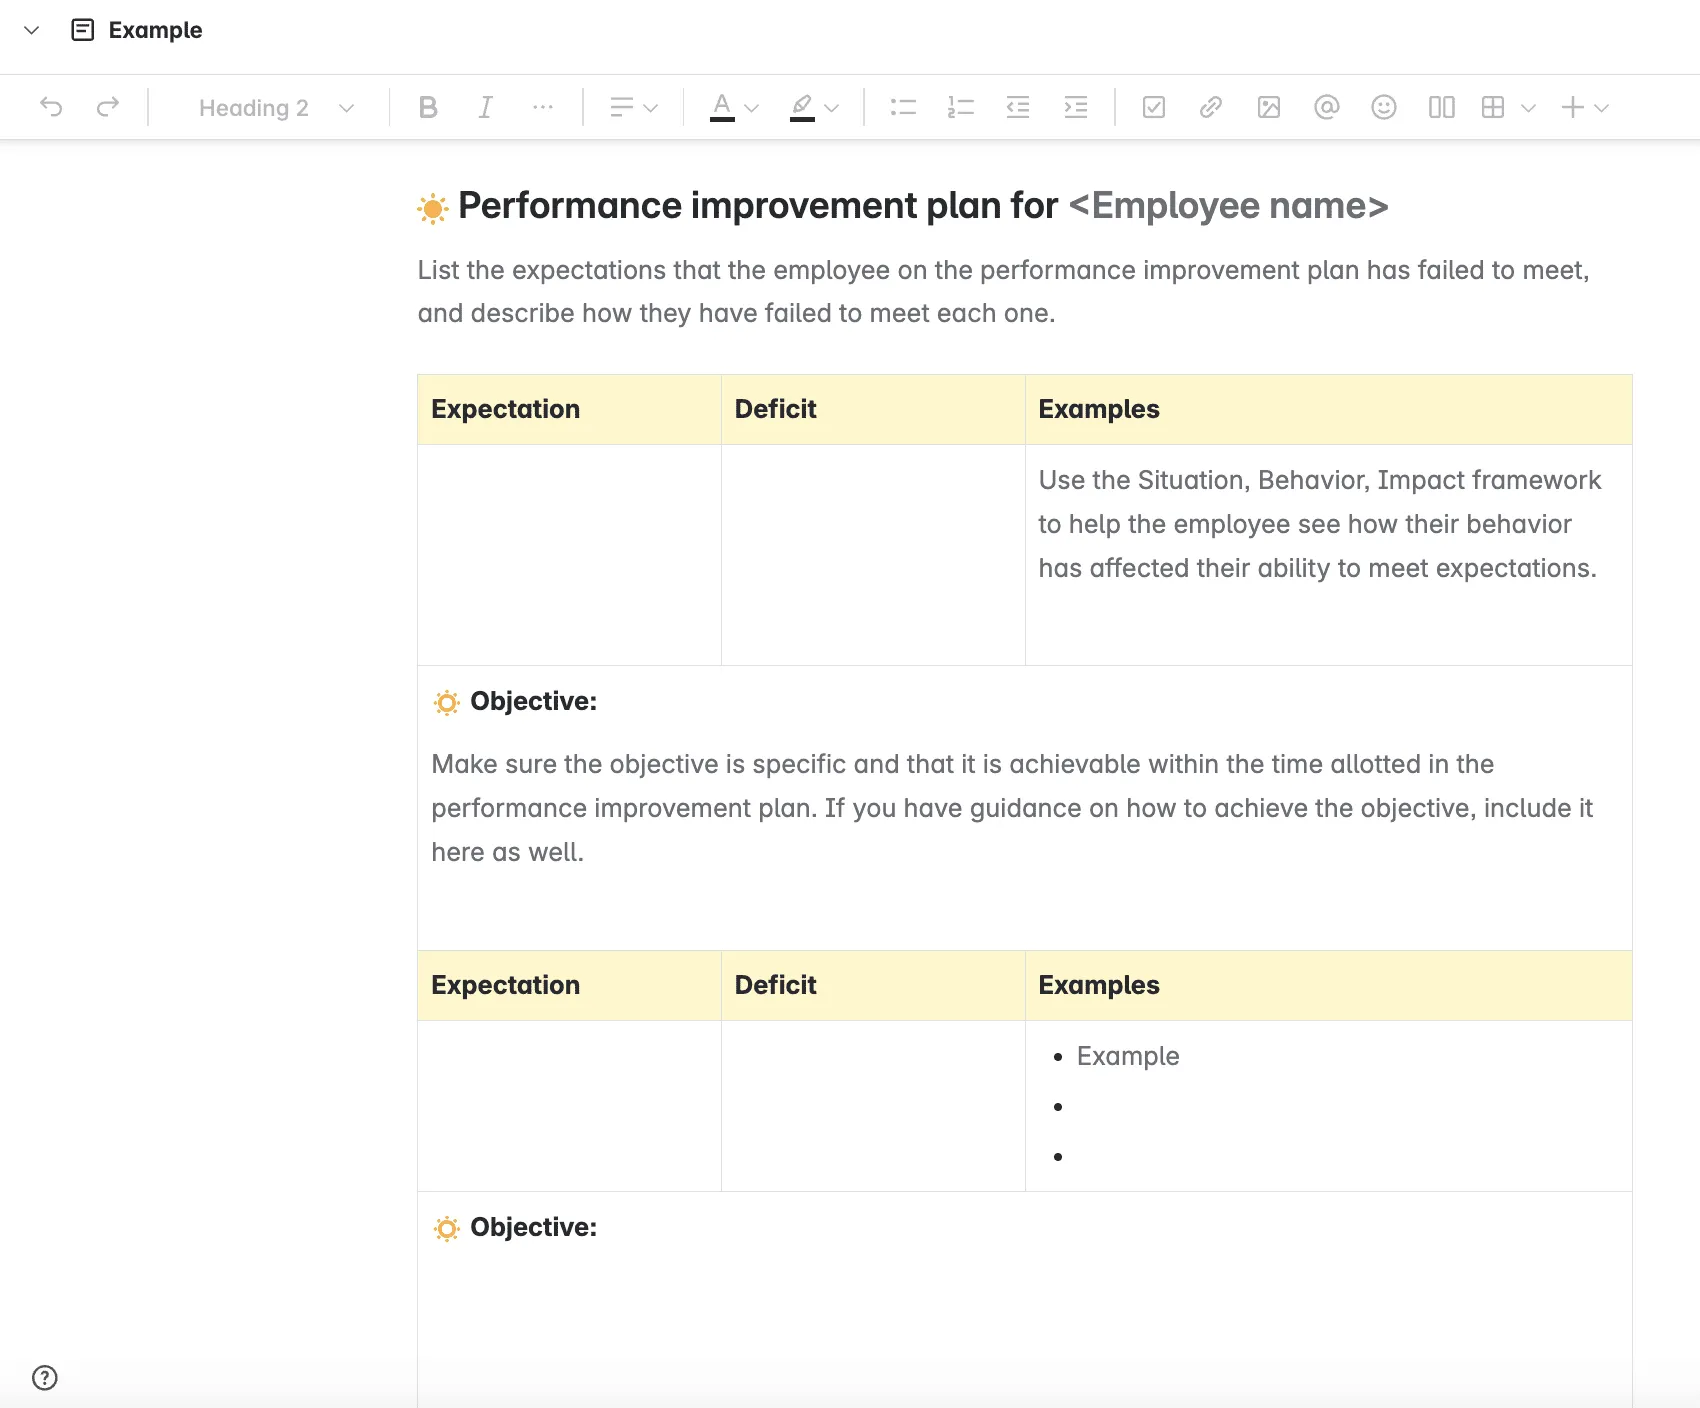Image resolution: width=1700 pixels, height=1408 pixels.
Task: Insert an action item checkbox
Action: click(1154, 107)
